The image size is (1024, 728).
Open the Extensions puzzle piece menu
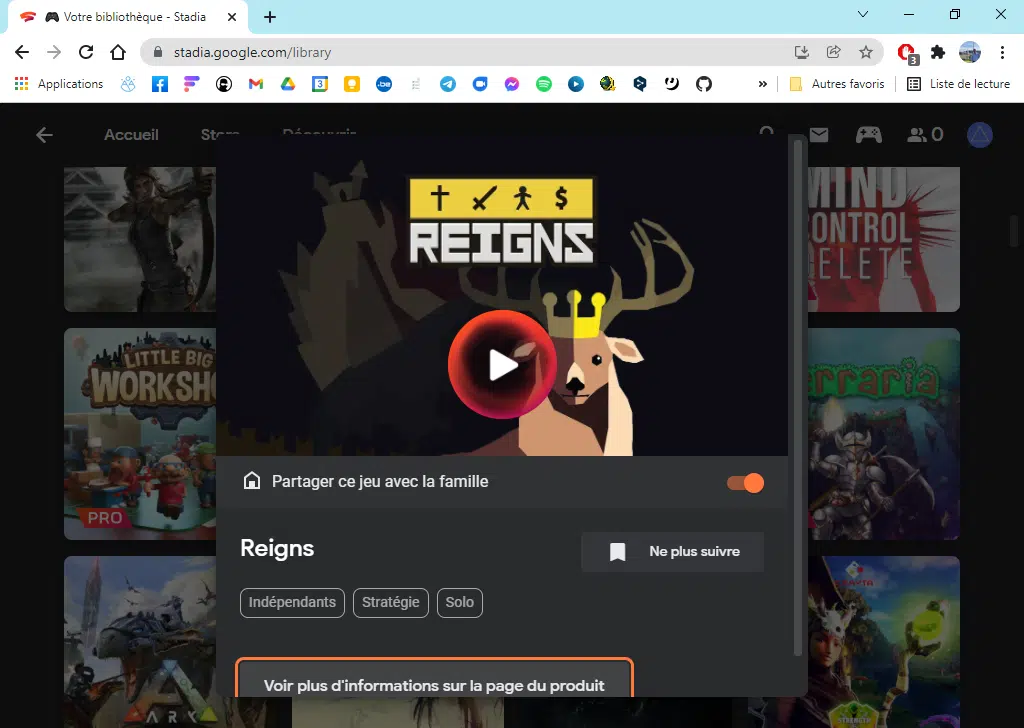click(938, 52)
